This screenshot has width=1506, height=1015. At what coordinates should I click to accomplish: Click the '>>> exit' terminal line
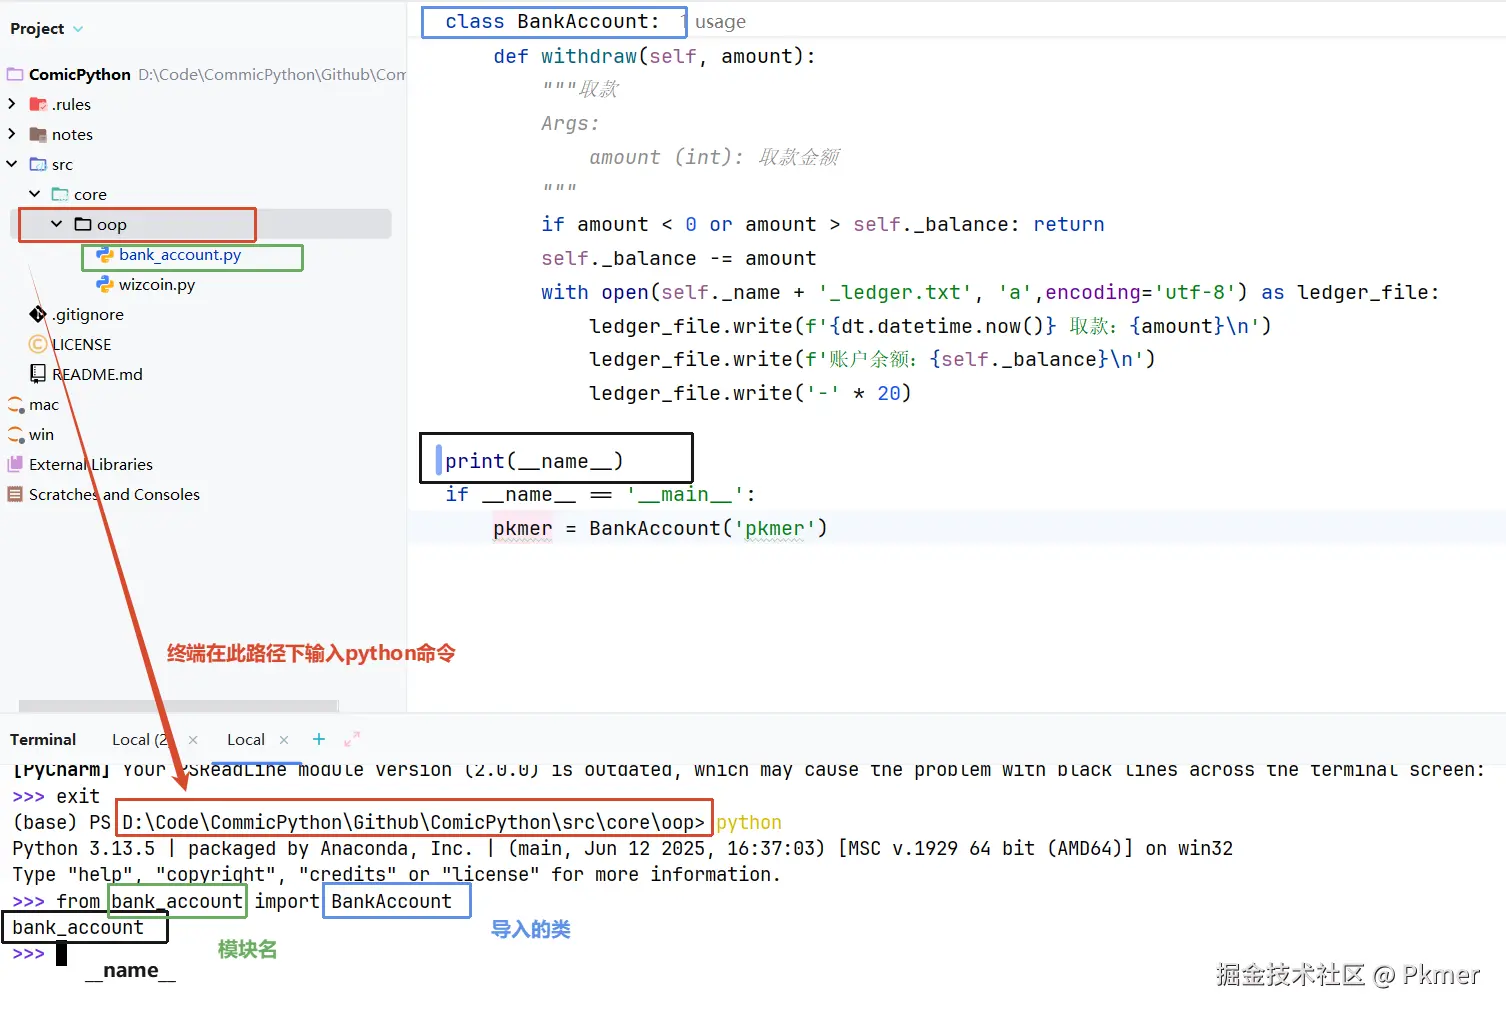tap(56, 797)
